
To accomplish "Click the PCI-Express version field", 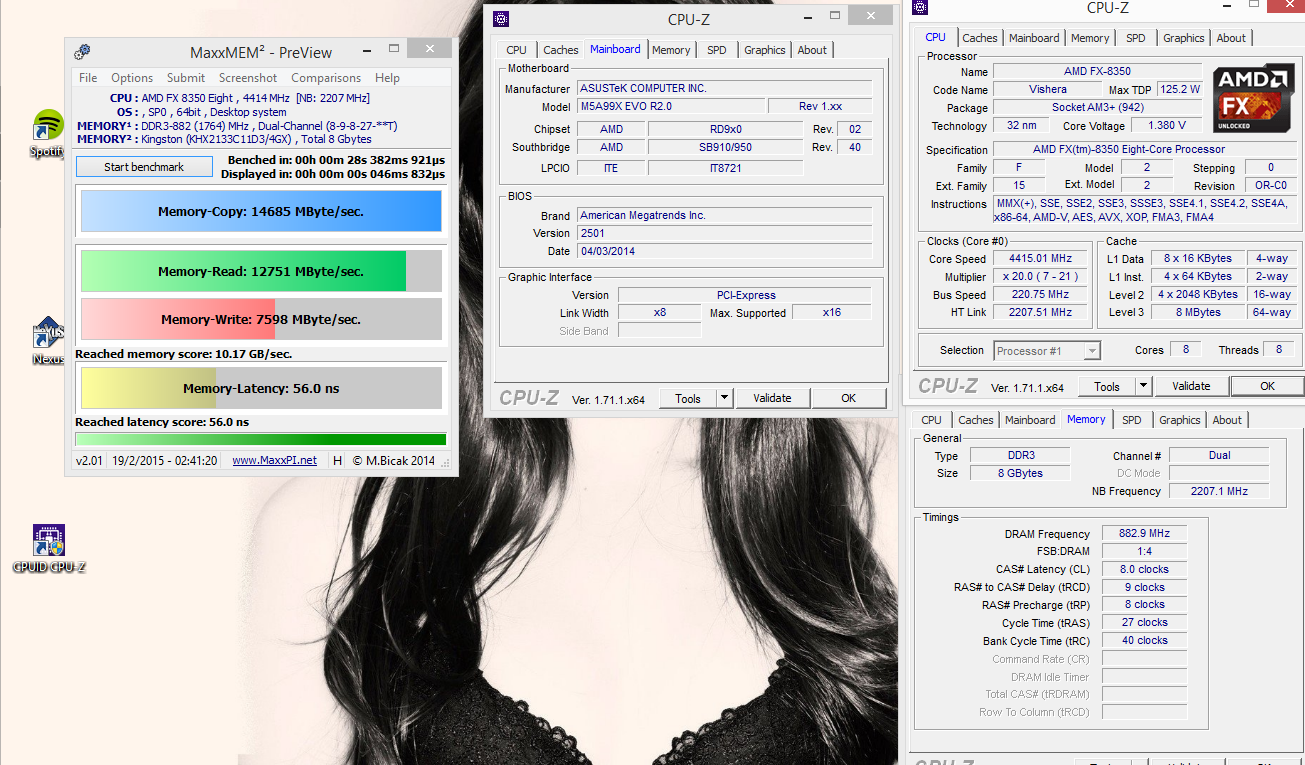I will 744,295.
